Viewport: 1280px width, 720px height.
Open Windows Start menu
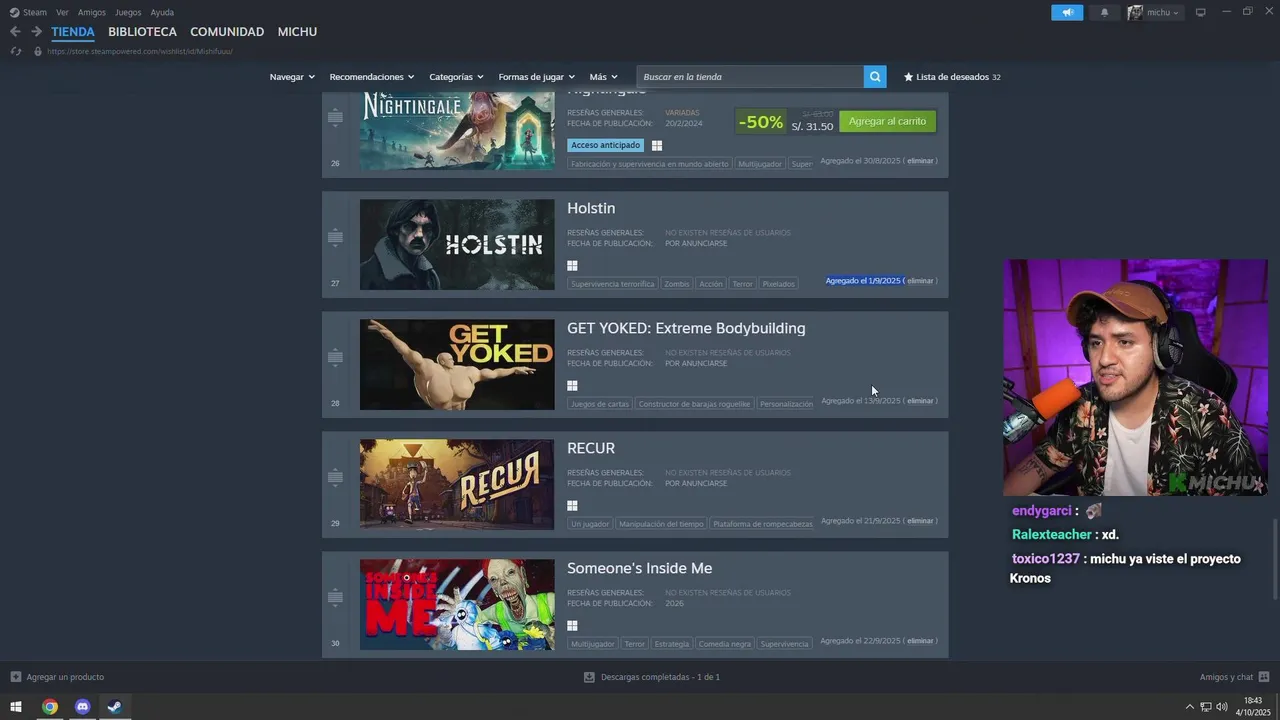[16, 707]
